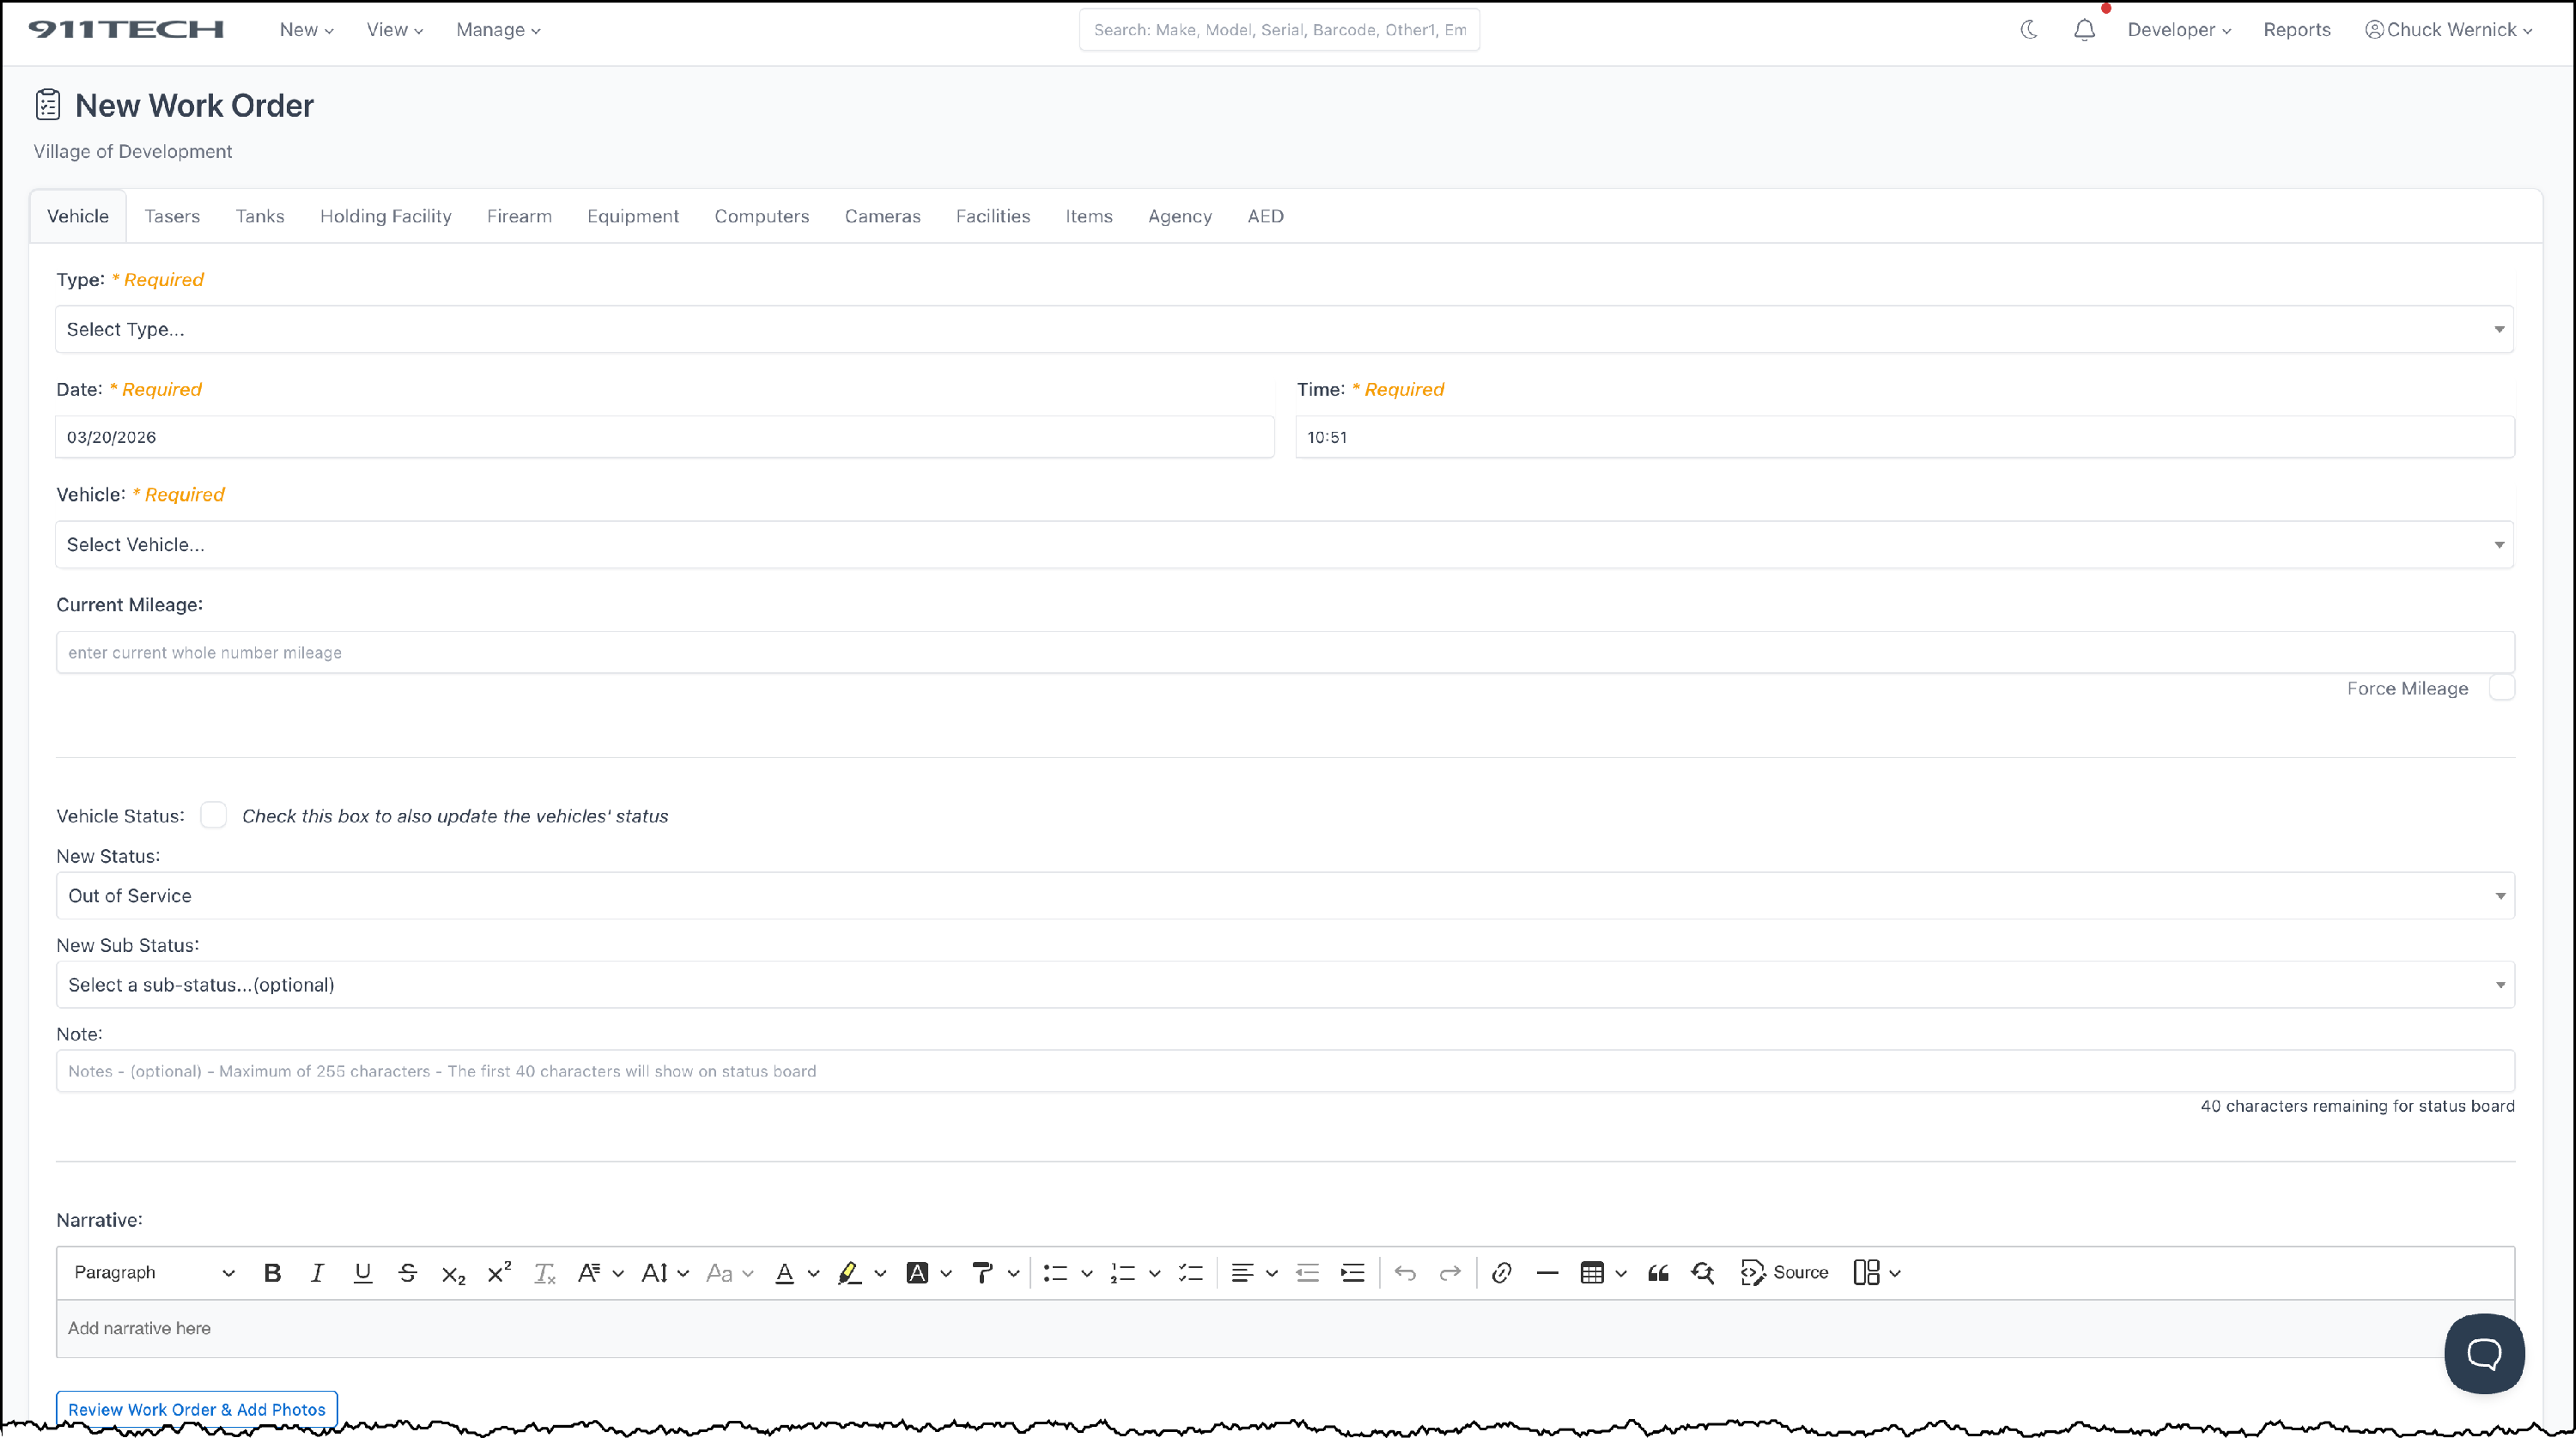Click the strikethrough icon
This screenshot has height=1438, width=2576.
(407, 1273)
